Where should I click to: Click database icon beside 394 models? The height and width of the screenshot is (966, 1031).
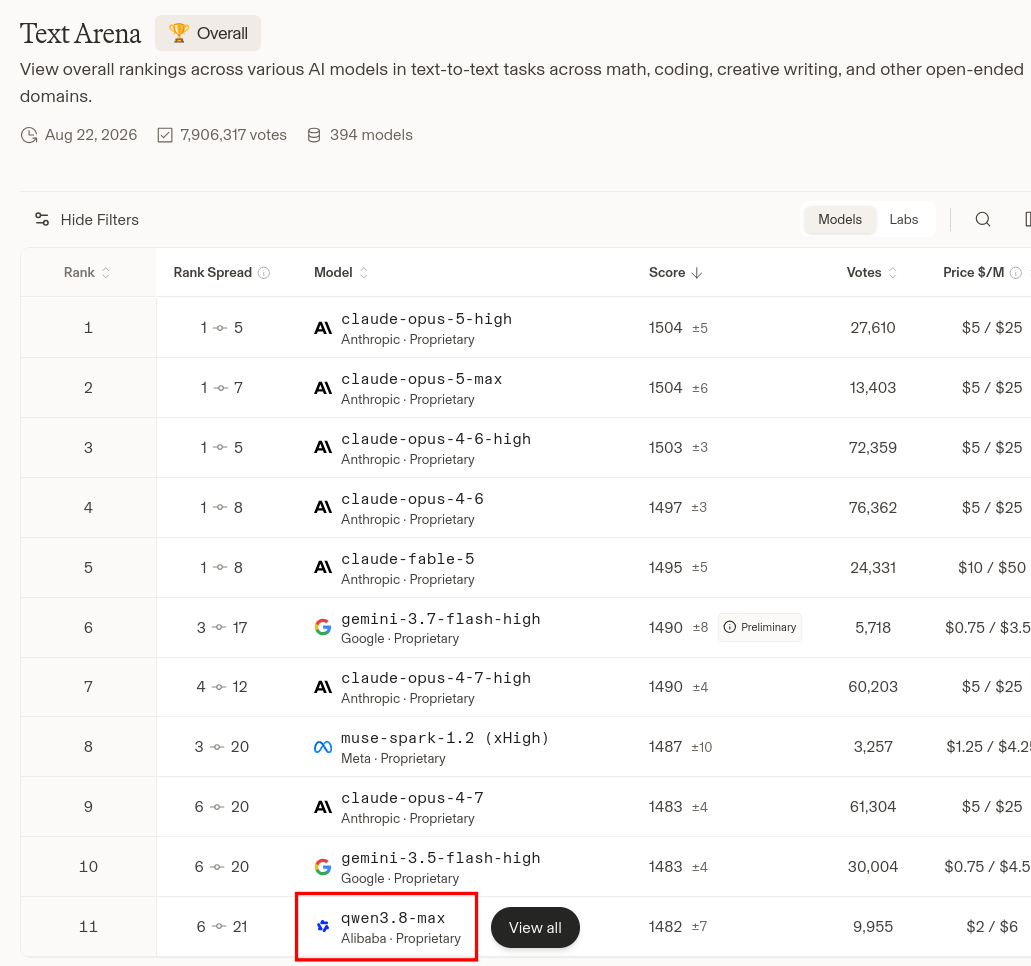click(314, 135)
